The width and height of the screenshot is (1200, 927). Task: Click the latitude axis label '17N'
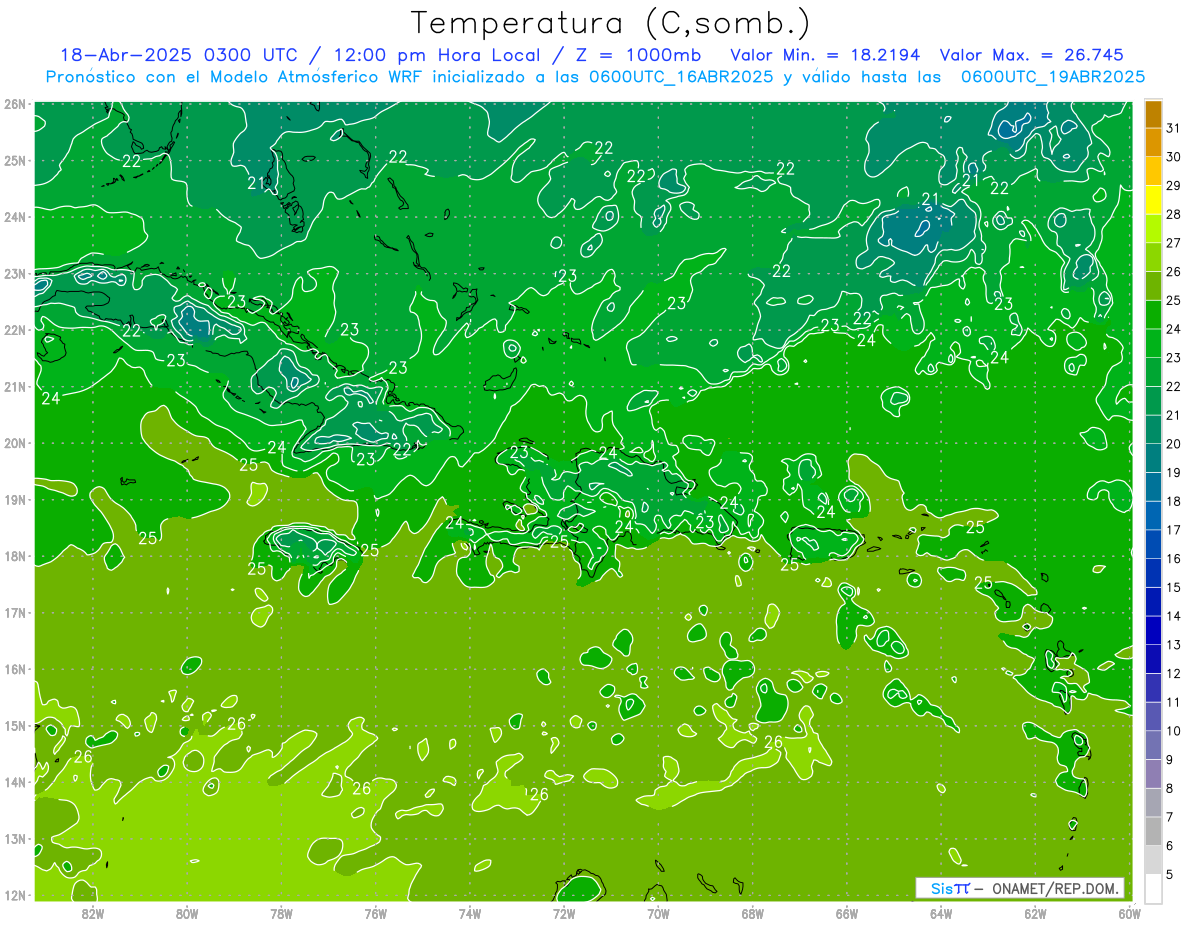[x=14, y=613]
